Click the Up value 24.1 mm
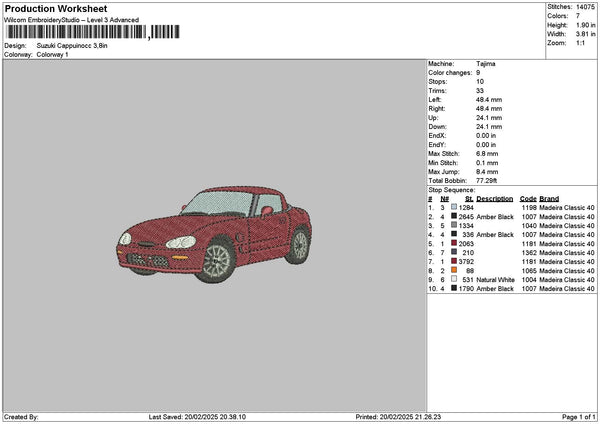Screen dimensions: 600x424 [x=489, y=118]
